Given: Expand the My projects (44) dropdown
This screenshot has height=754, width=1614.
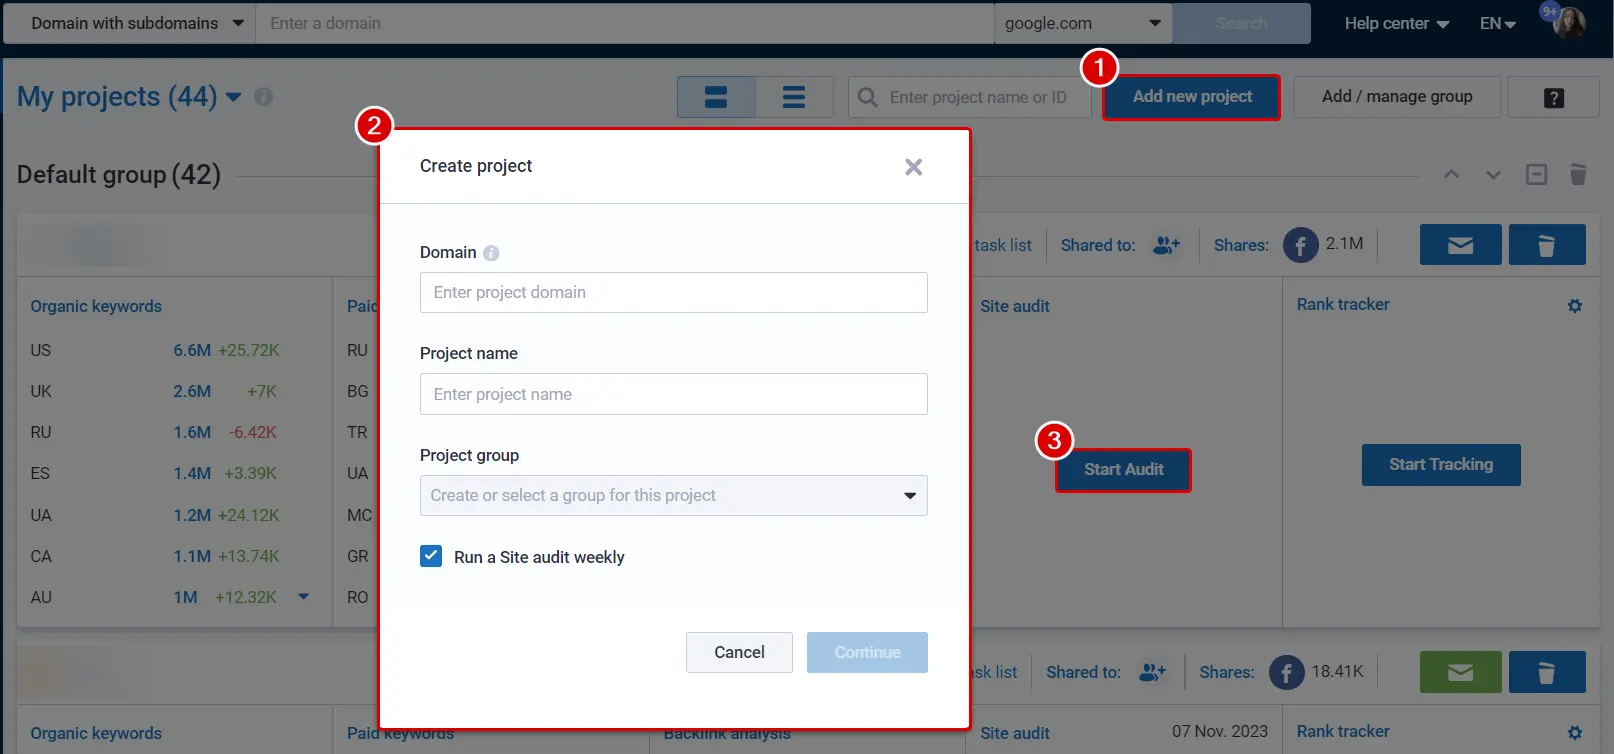Looking at the screenshot, I should [x=233, y=97].
